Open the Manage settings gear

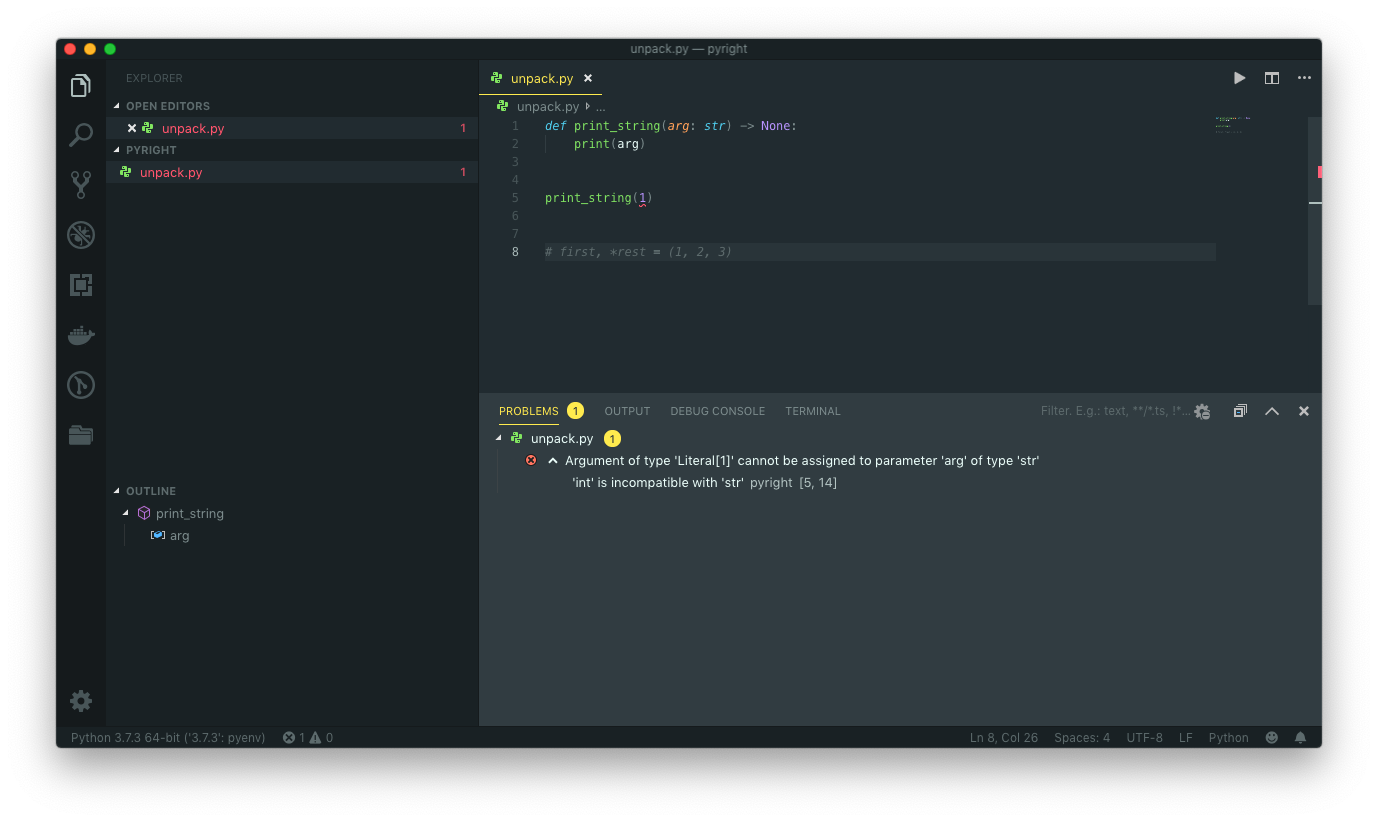pyautogui.click(x=80, y=701)
